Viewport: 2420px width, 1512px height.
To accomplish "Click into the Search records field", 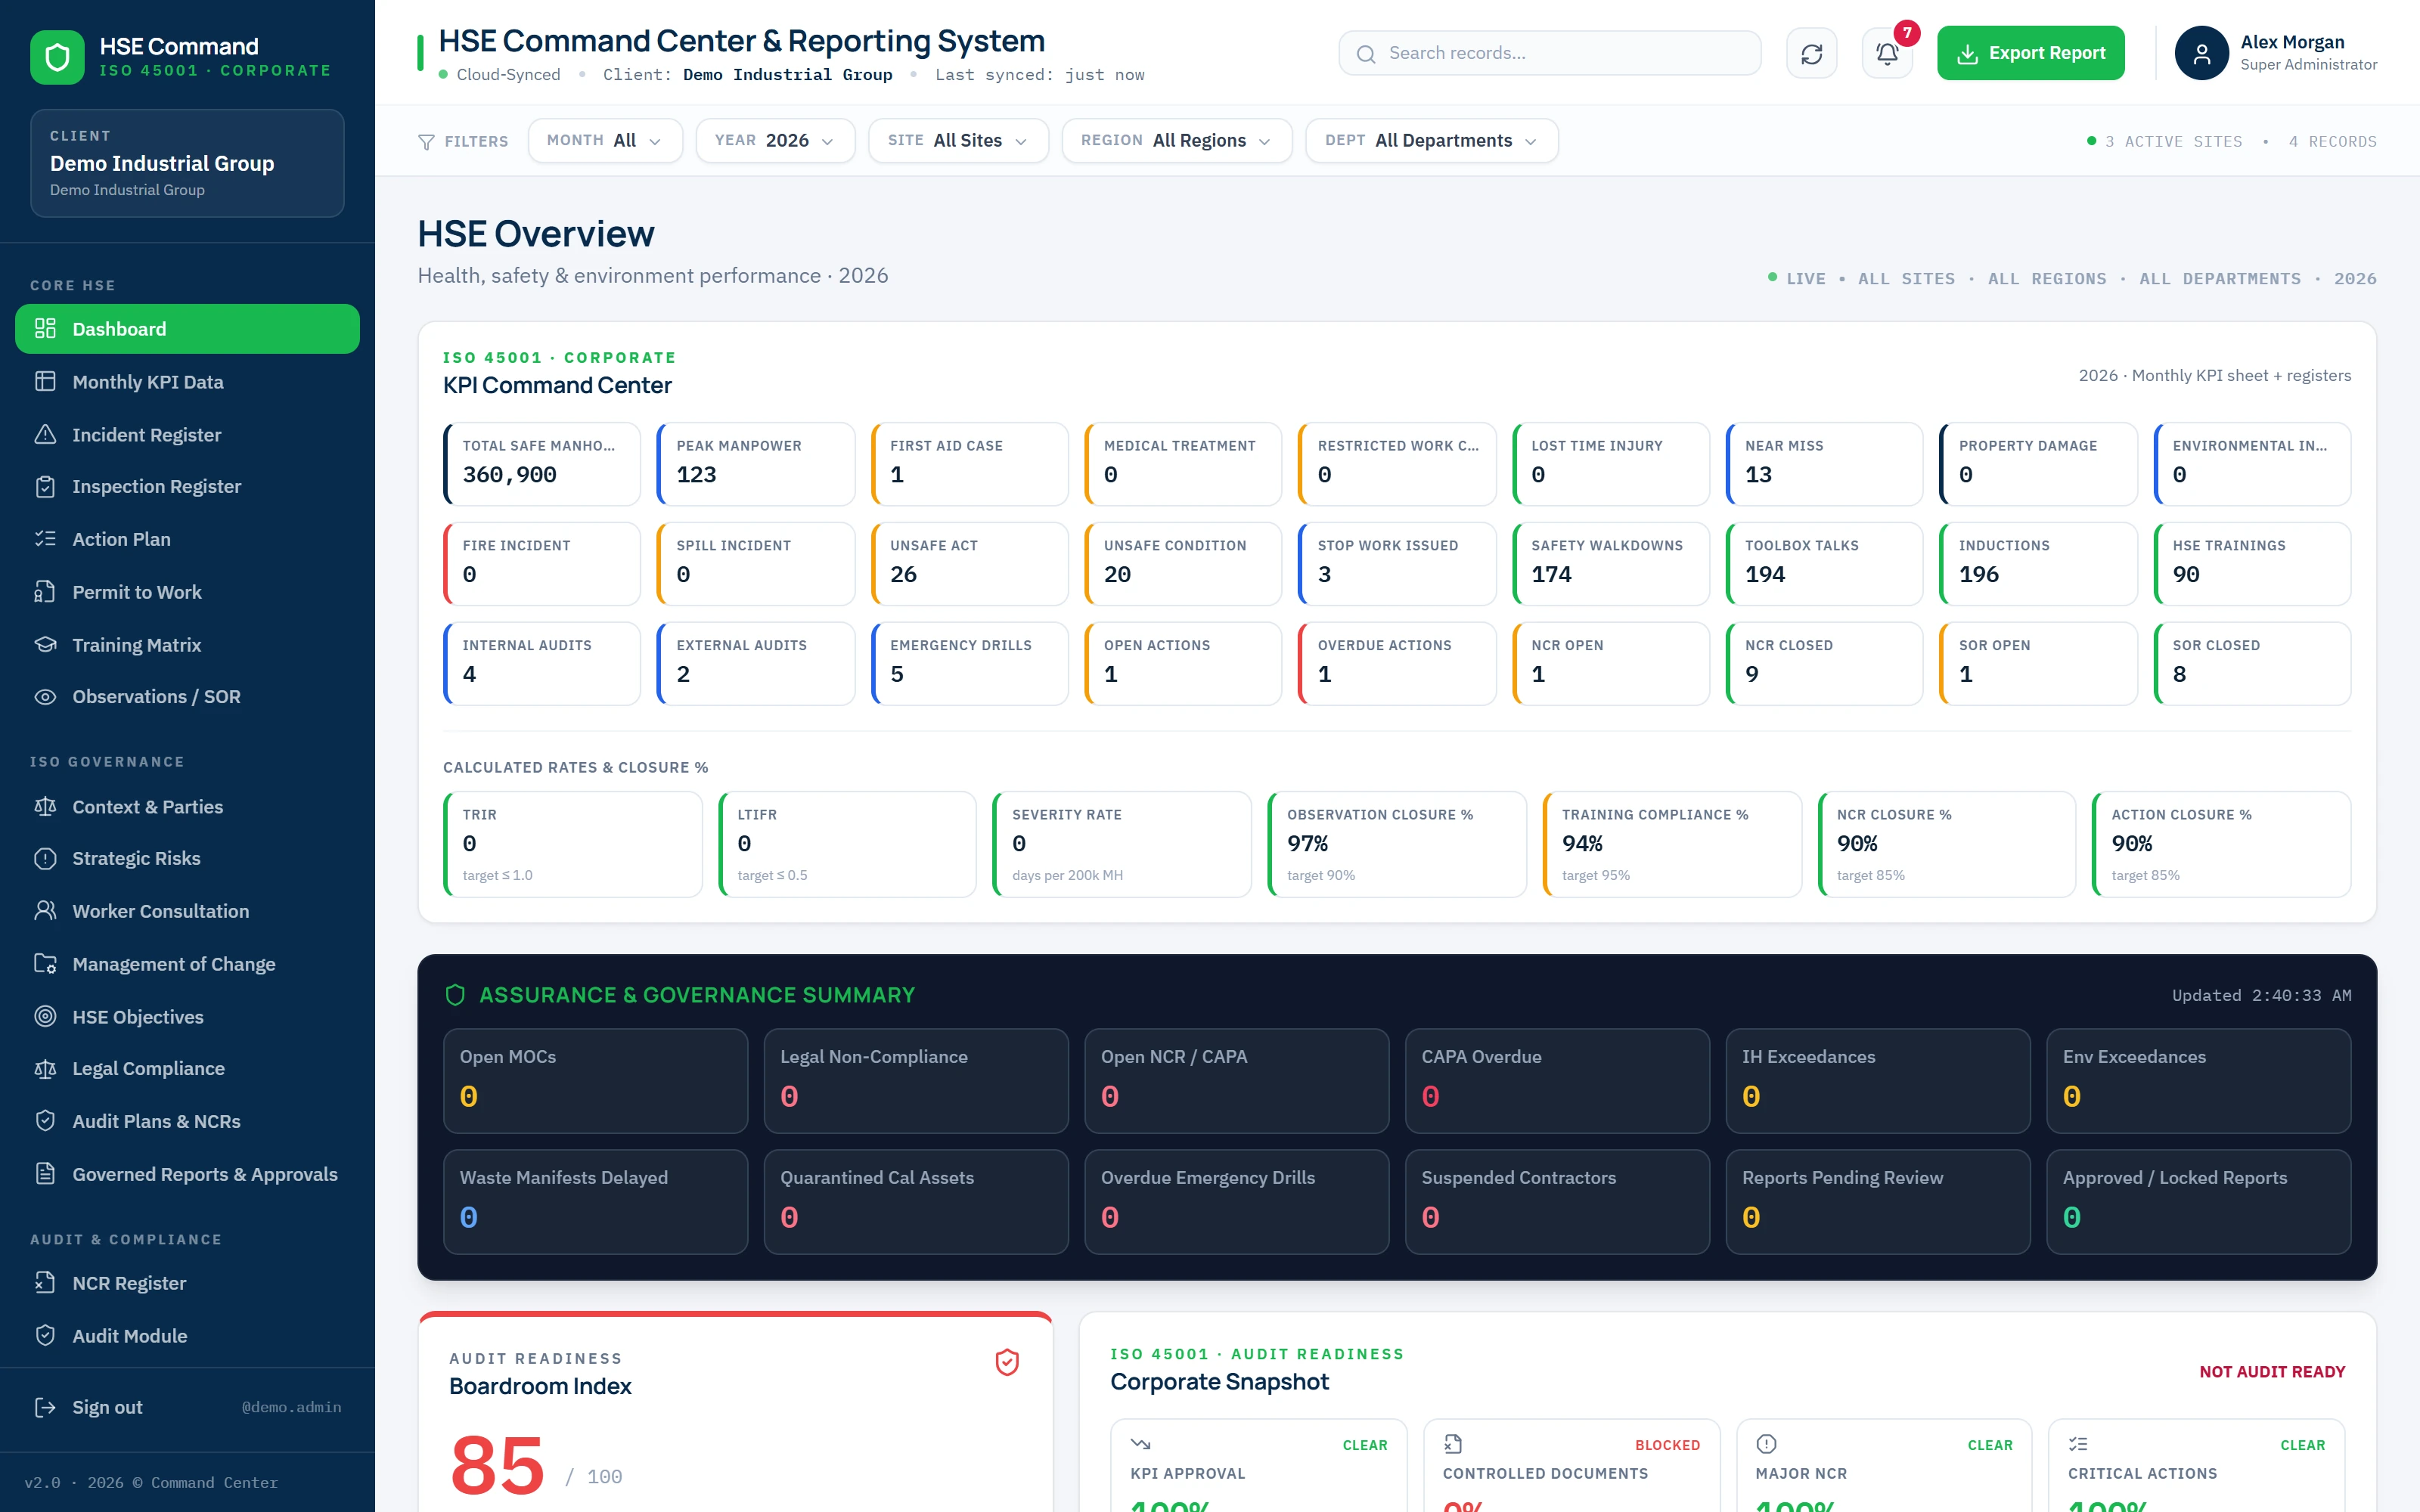I will pos(1549,53).
